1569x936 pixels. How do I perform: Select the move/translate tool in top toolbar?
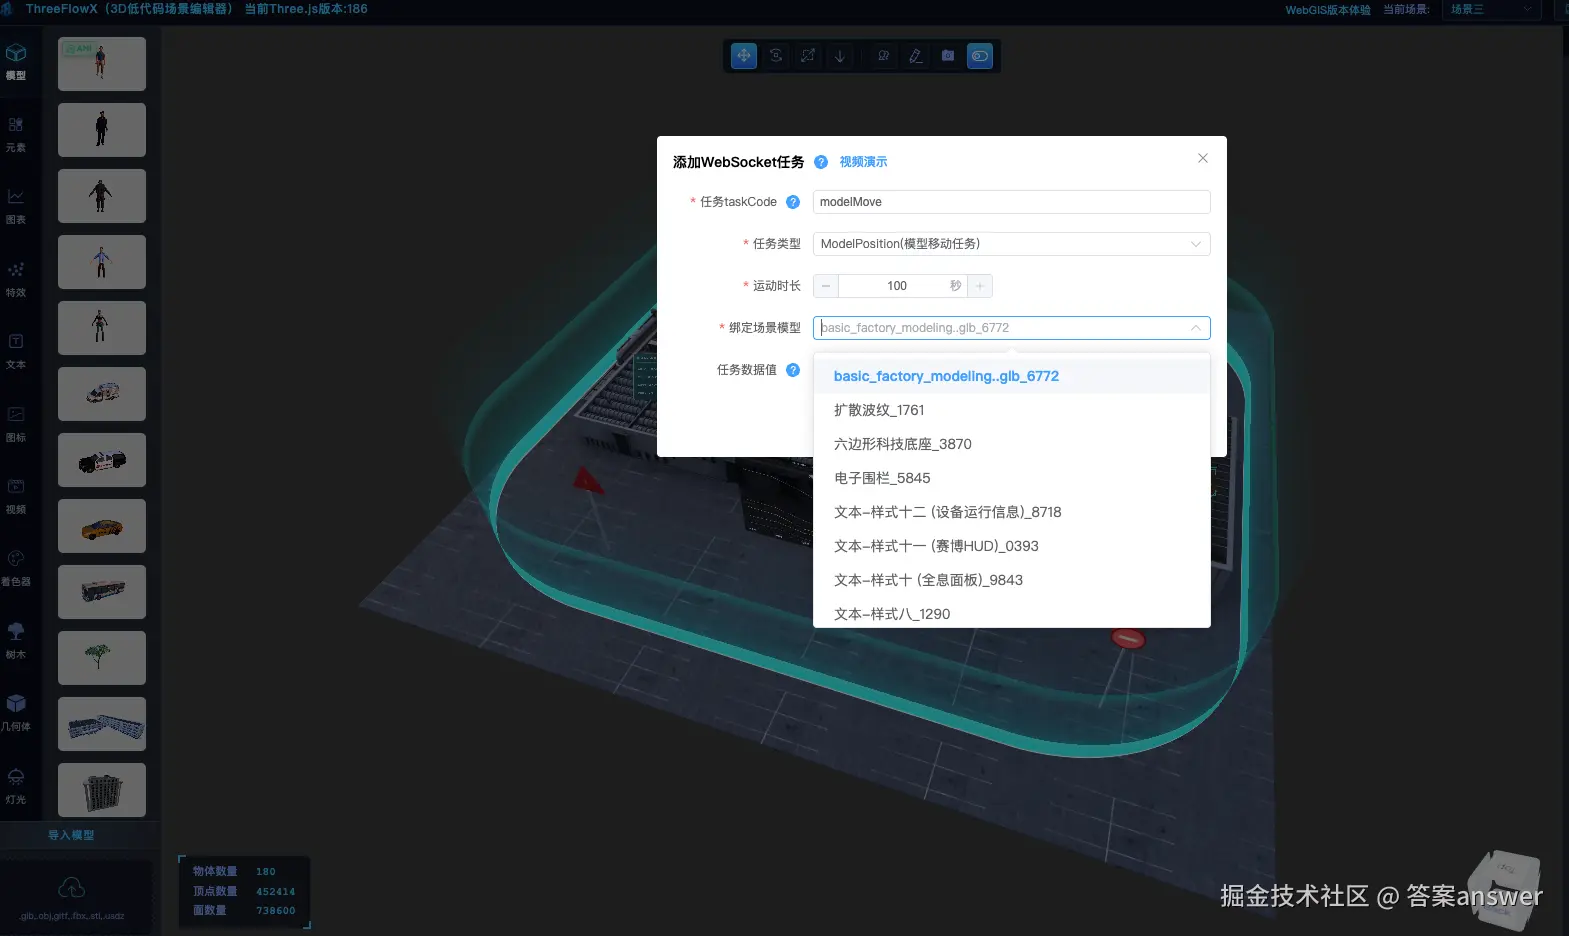(x=744, y=56)
